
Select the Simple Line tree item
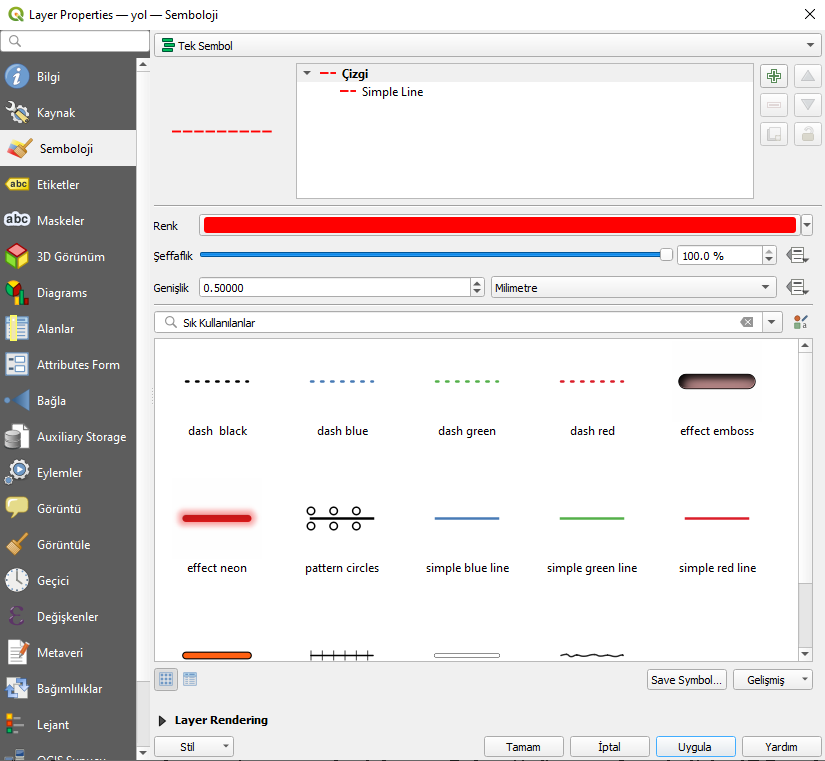tap(393, 92)
